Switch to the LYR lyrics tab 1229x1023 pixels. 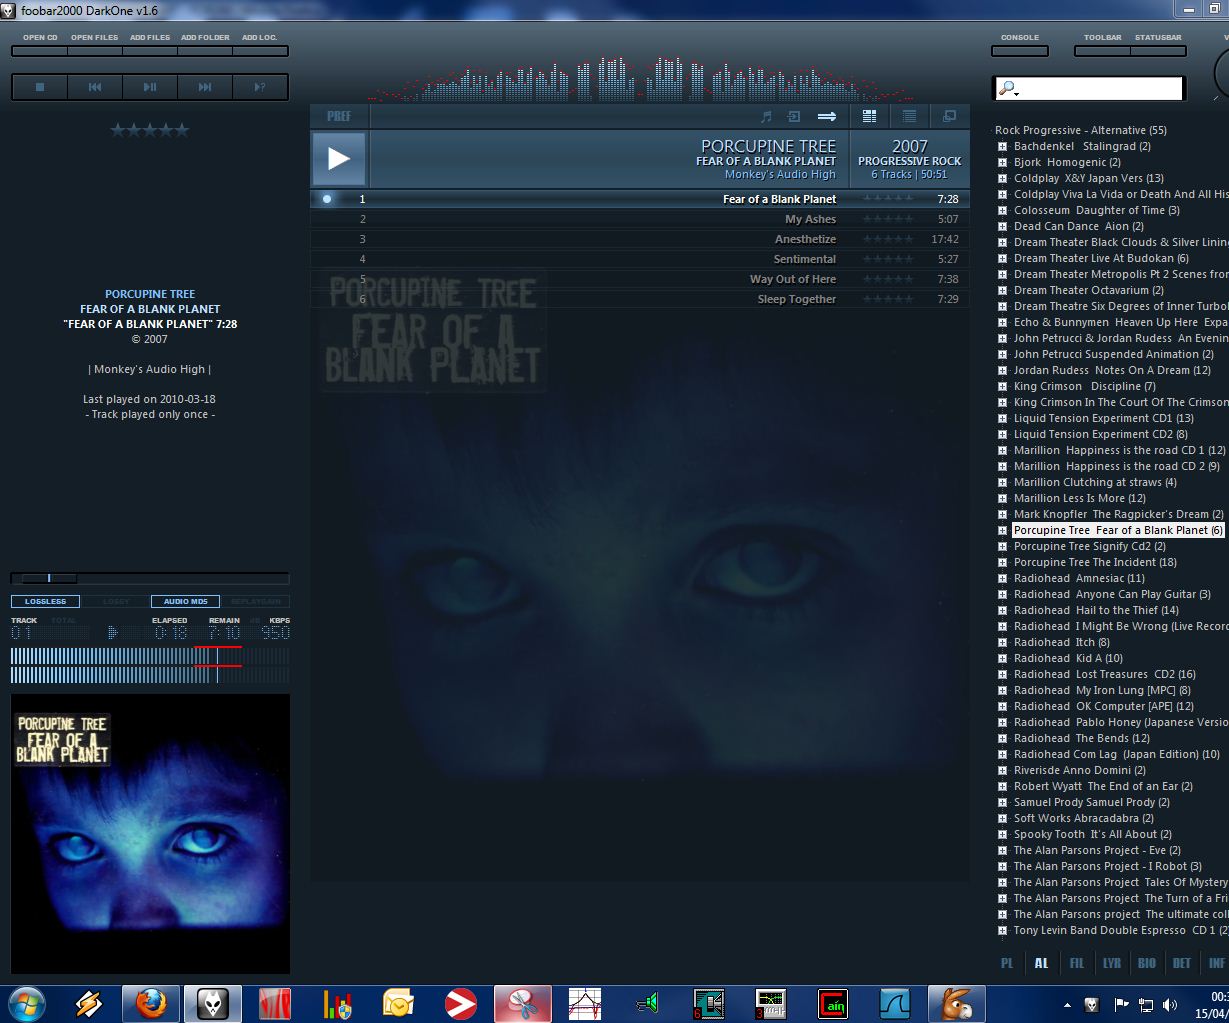point(1112,963)
